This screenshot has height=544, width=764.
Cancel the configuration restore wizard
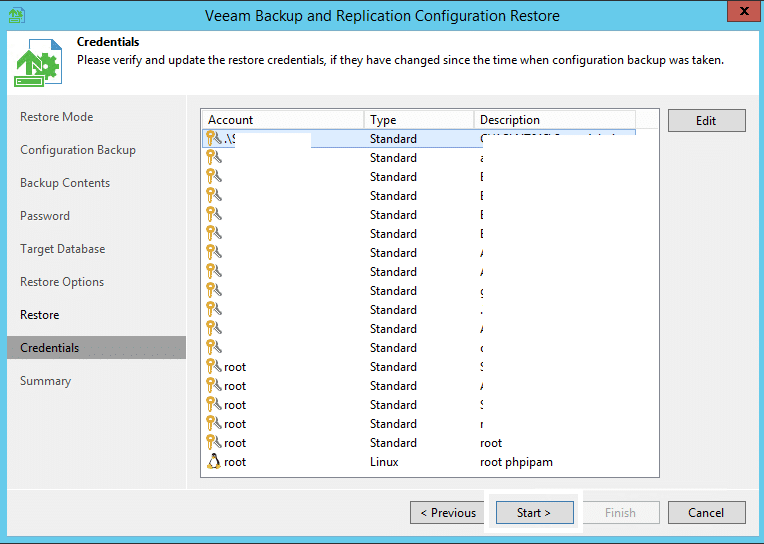tap(707, 513)
